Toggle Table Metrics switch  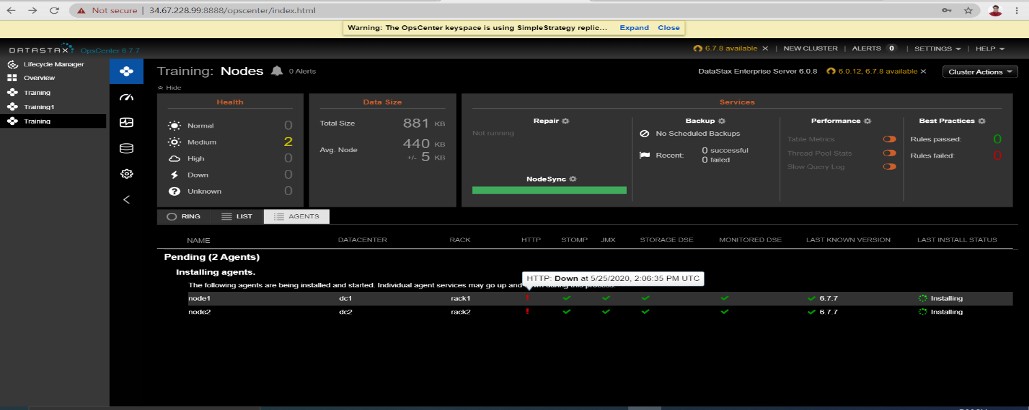[889, 139]
